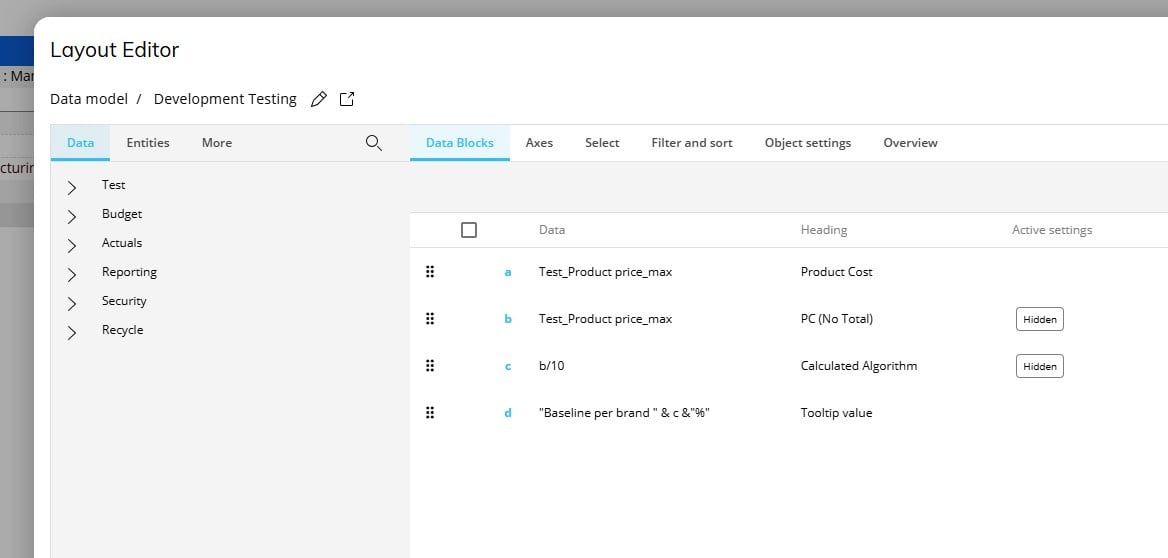Click the Product Cost heading cell
The height and width of the screenshot is (558, 1168).
pyautogui.click(x=837, y=272)
